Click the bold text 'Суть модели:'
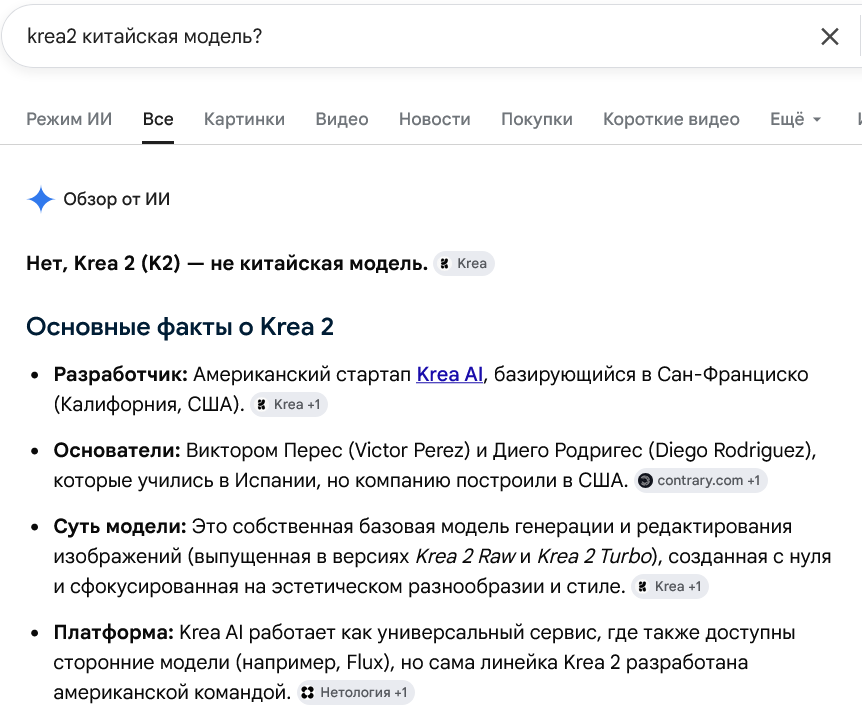This screenshot has height=723, width=862. pyautogui.click(x=120, y=526)
